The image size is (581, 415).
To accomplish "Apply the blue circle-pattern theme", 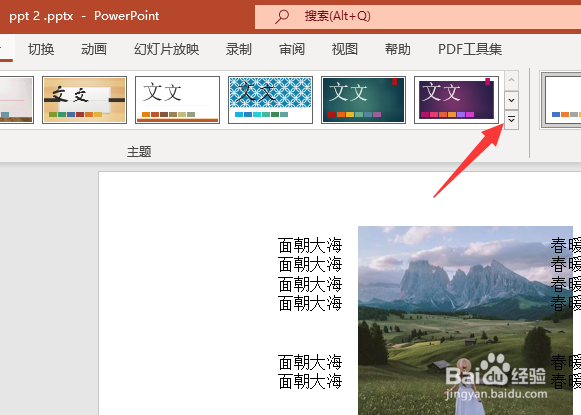I will pyautogui.click(x=270, y=100).
